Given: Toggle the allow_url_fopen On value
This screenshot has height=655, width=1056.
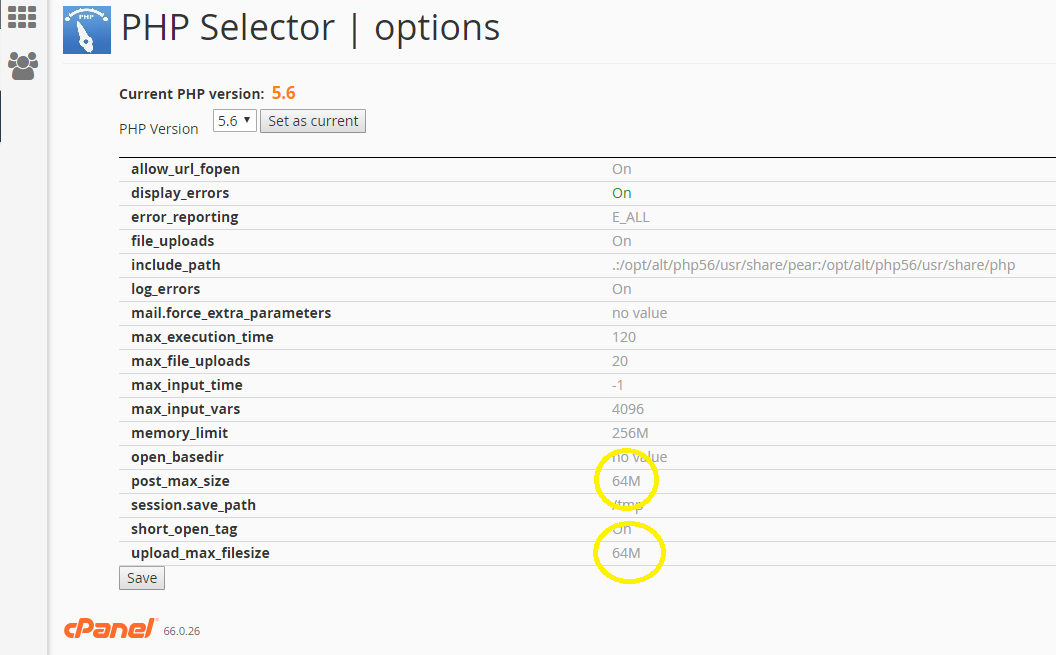Looking at the screenshot, I should tap(621, 169).
